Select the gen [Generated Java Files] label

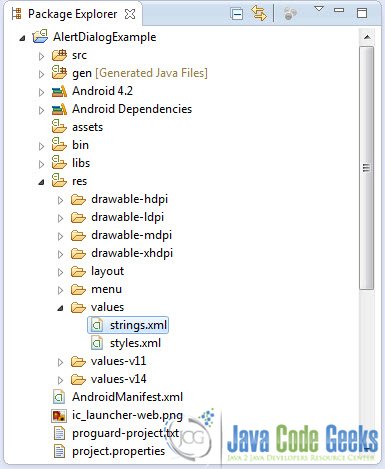point(140,73)
